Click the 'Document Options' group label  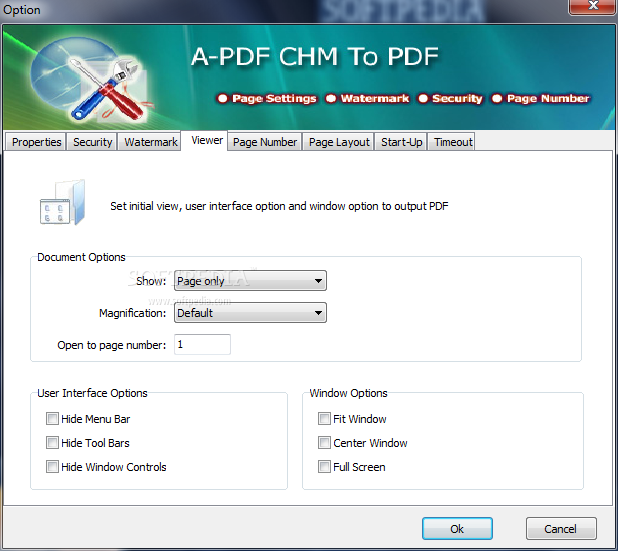[81, 257]
